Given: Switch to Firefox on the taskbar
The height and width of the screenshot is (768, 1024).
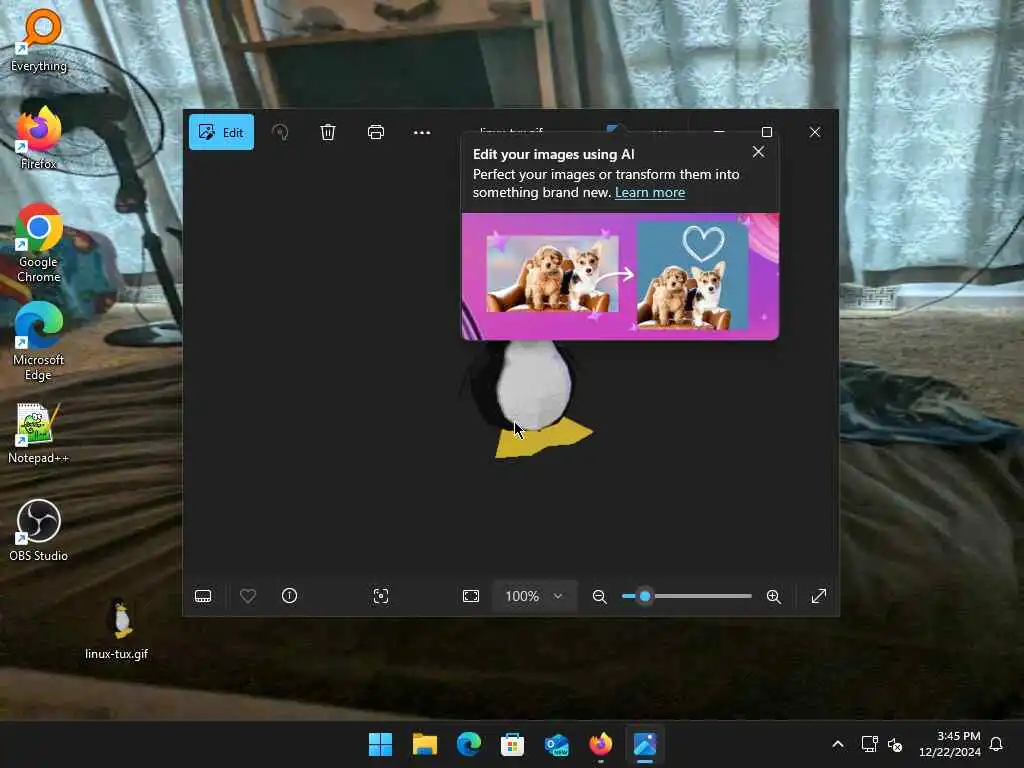Looking at the screenshot, I should point(601,744).
